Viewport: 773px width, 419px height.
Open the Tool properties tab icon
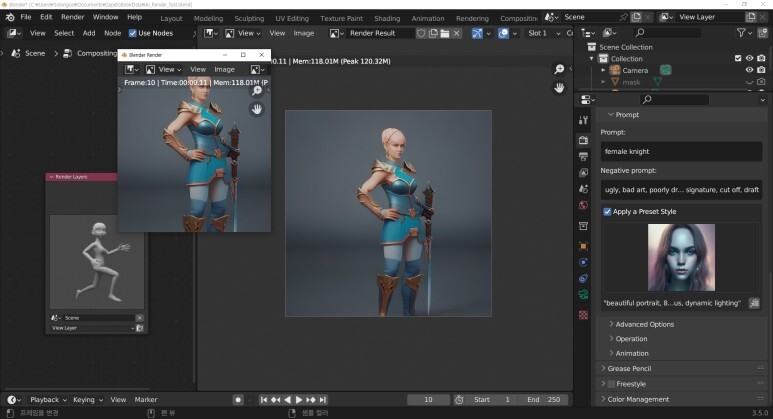pos(583,120)
